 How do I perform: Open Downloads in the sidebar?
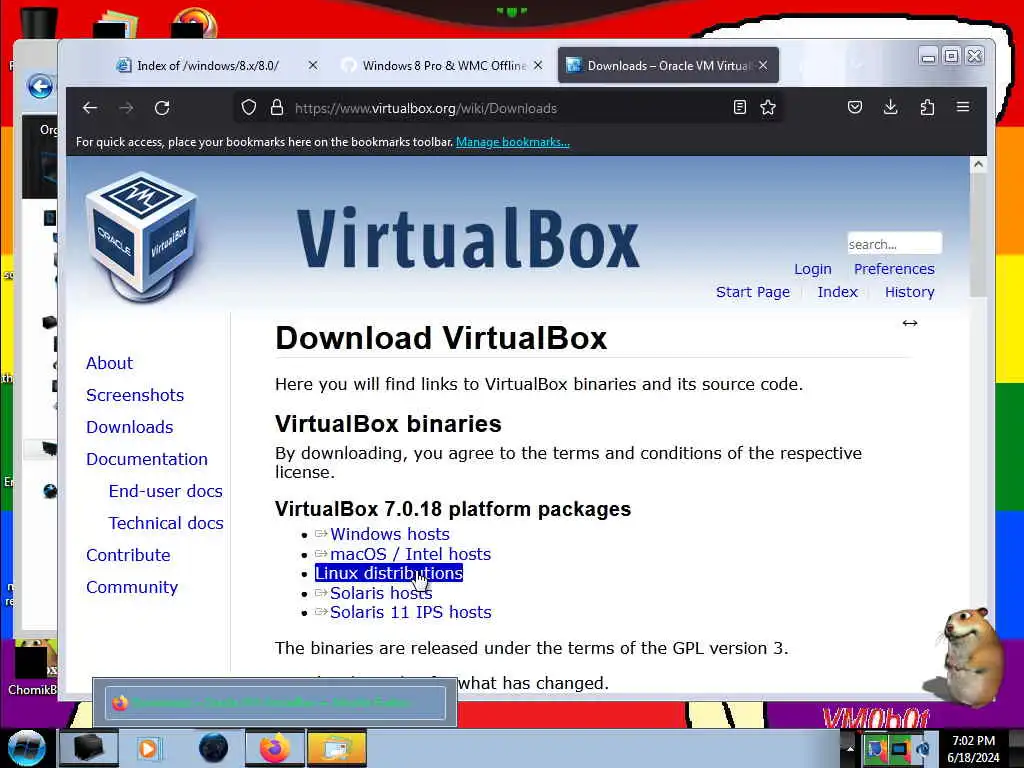pos(130,427)
